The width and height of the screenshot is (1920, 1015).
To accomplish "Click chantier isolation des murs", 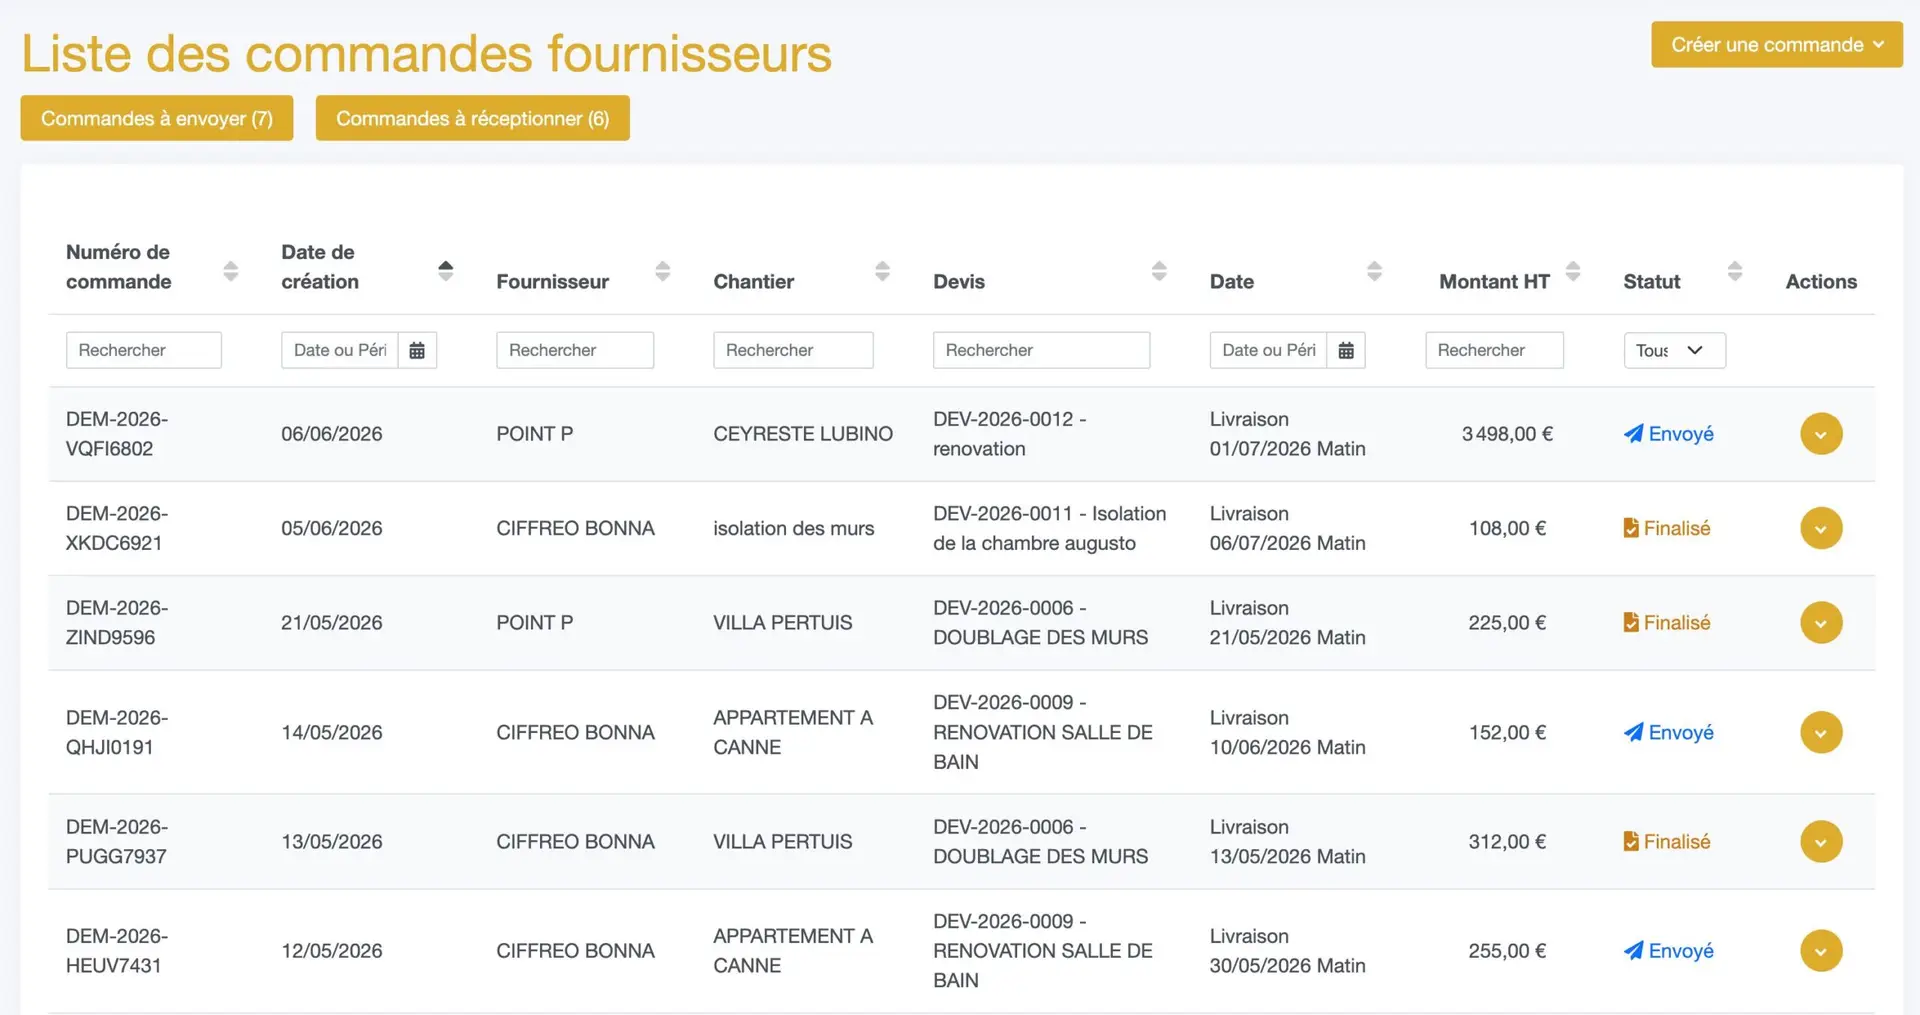I will pos(794,528).
